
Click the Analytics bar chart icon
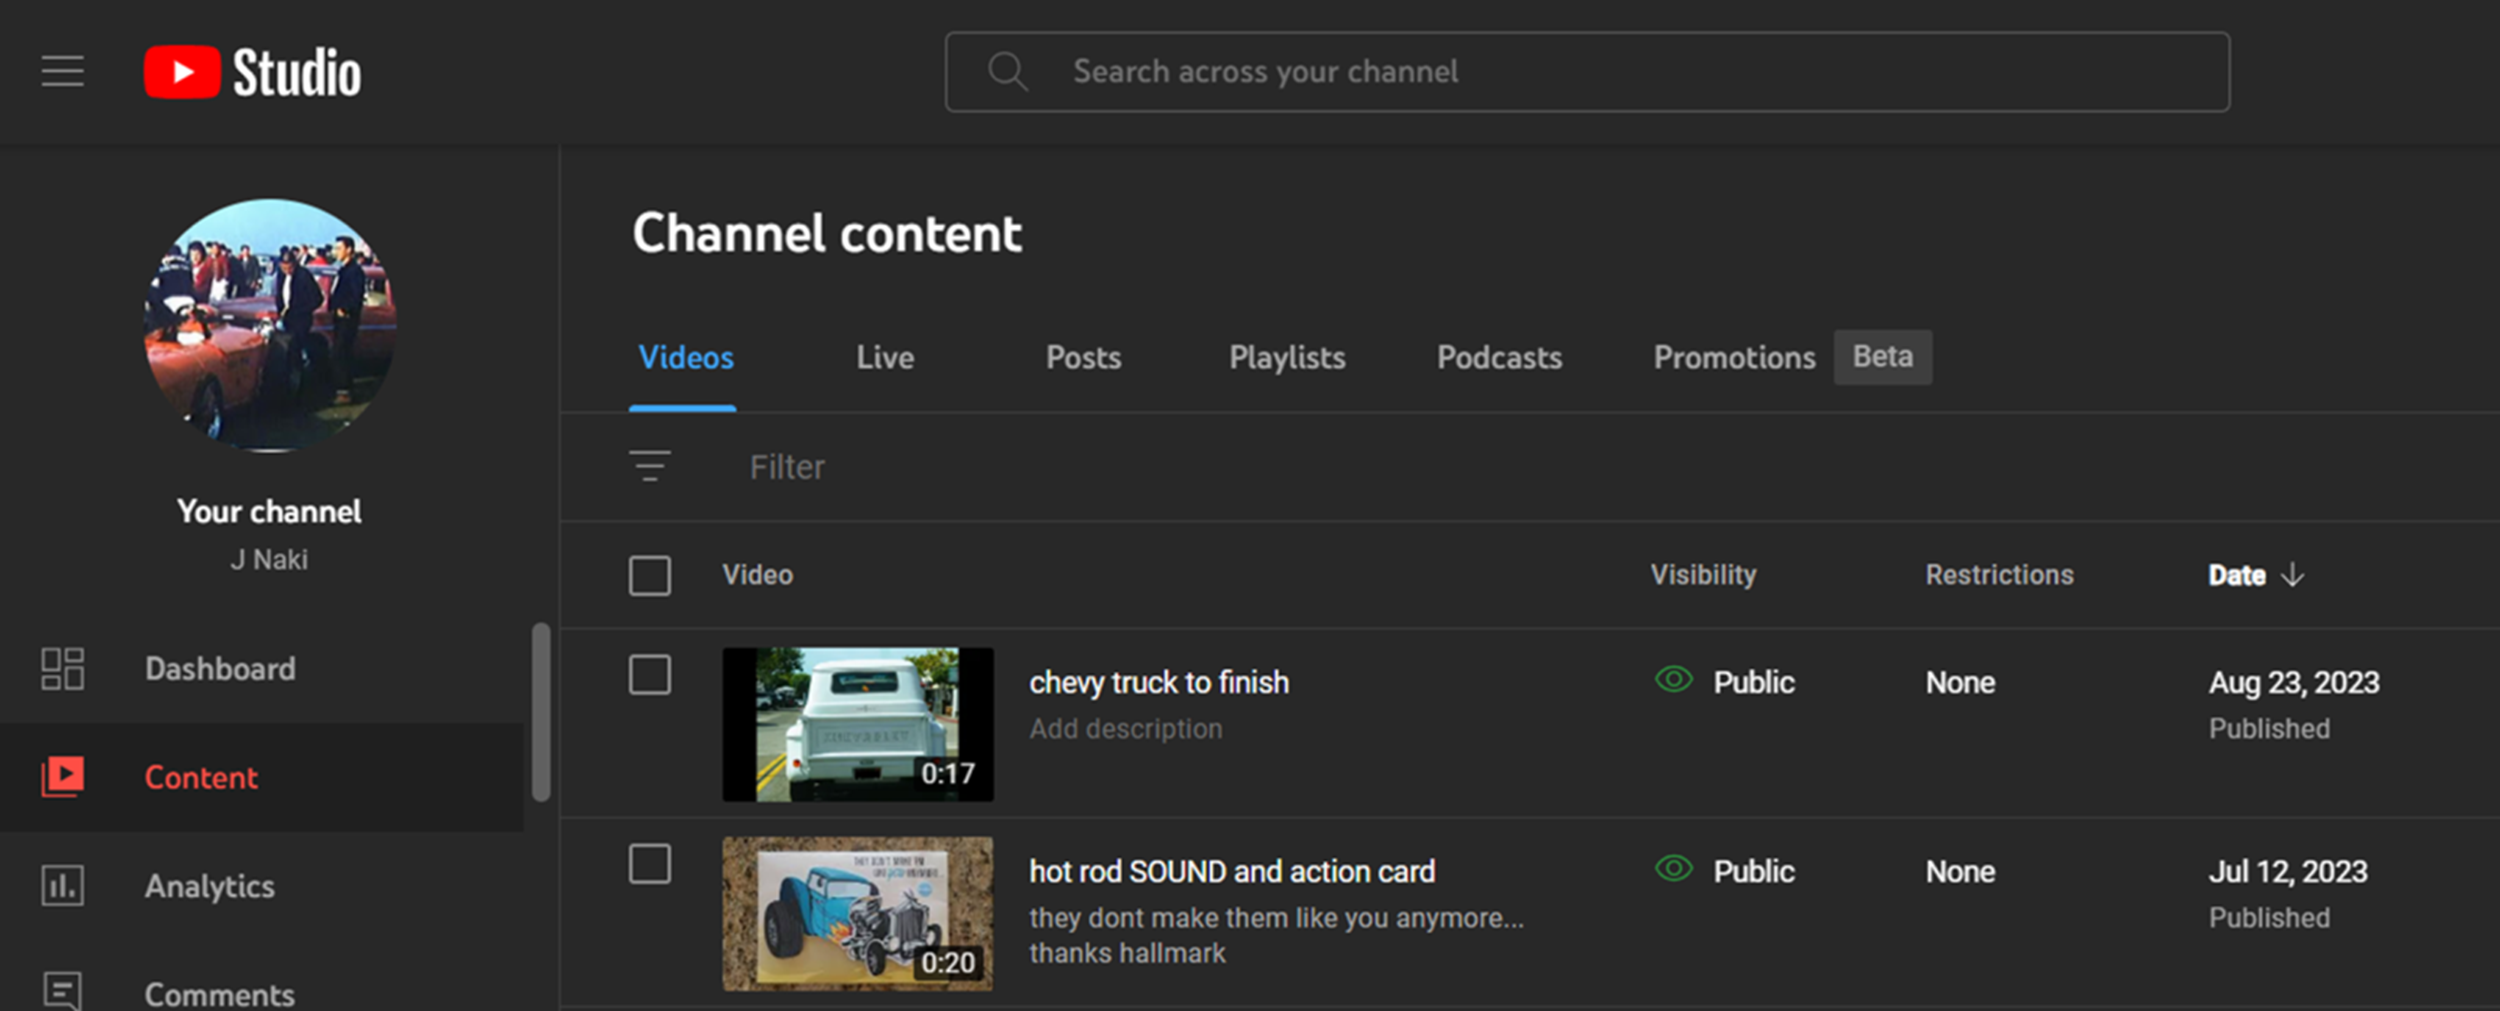tap(62, 886)
